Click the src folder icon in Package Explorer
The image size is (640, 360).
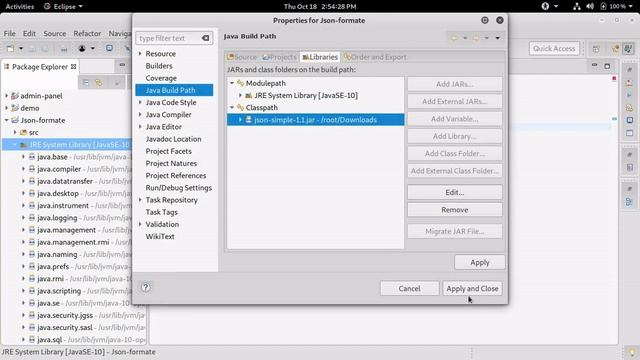point(24,133)
